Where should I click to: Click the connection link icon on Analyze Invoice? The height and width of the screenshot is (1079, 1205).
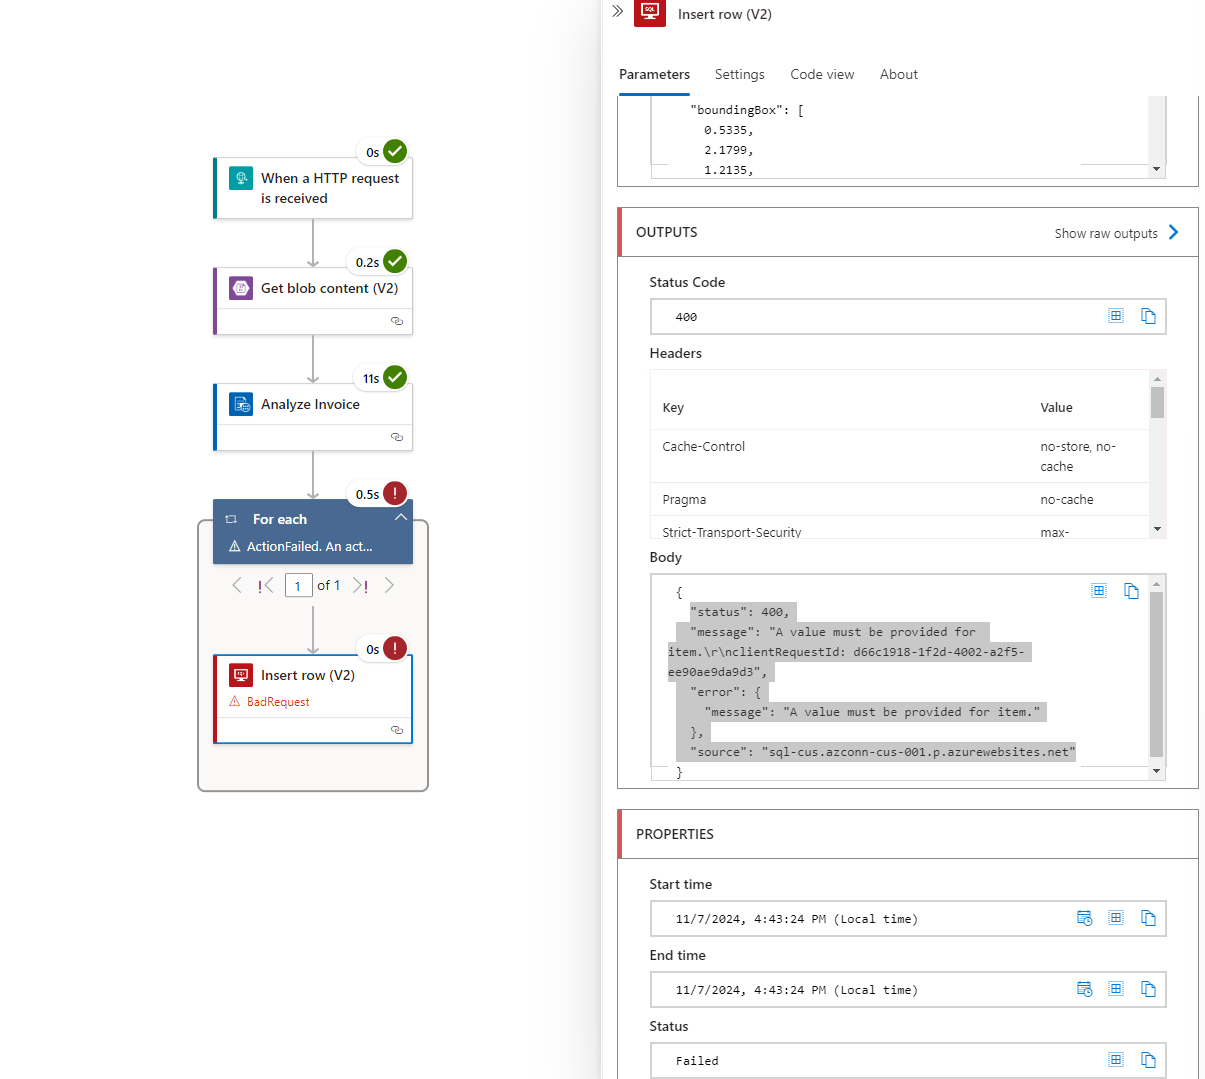pos(397,437)
